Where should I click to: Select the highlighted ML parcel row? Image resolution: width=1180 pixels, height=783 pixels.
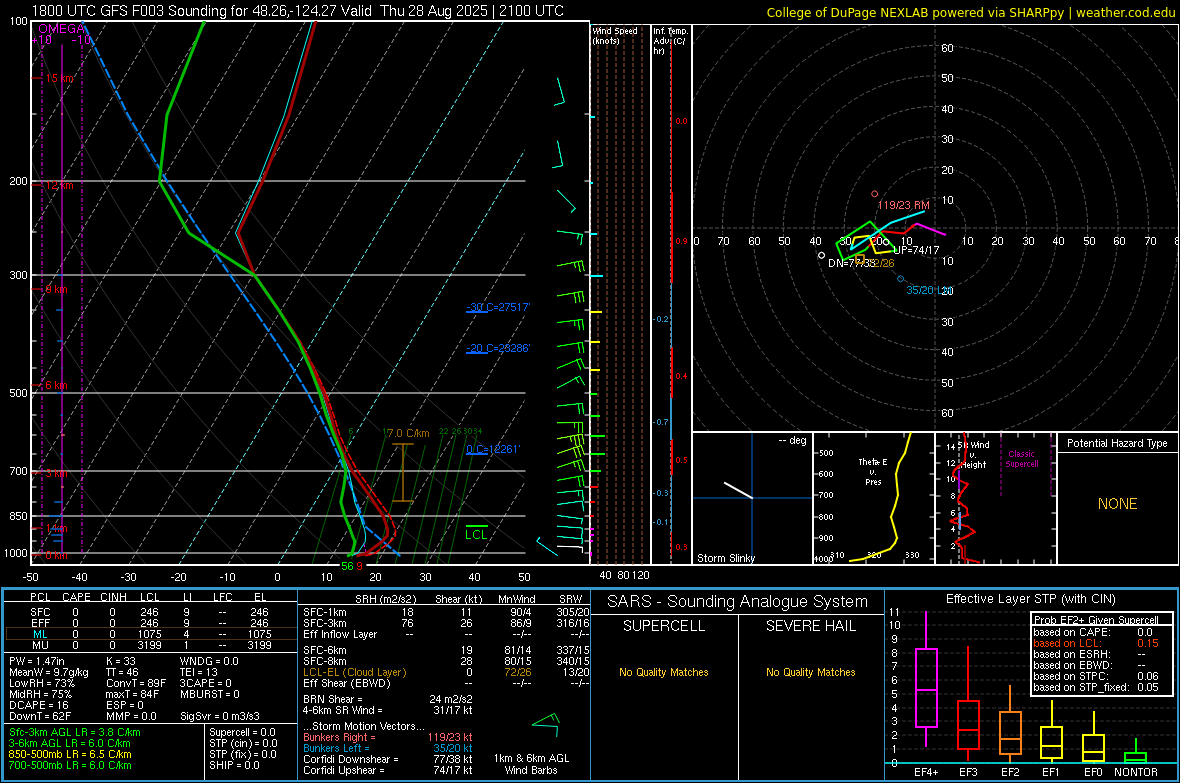tap(149, 634)
